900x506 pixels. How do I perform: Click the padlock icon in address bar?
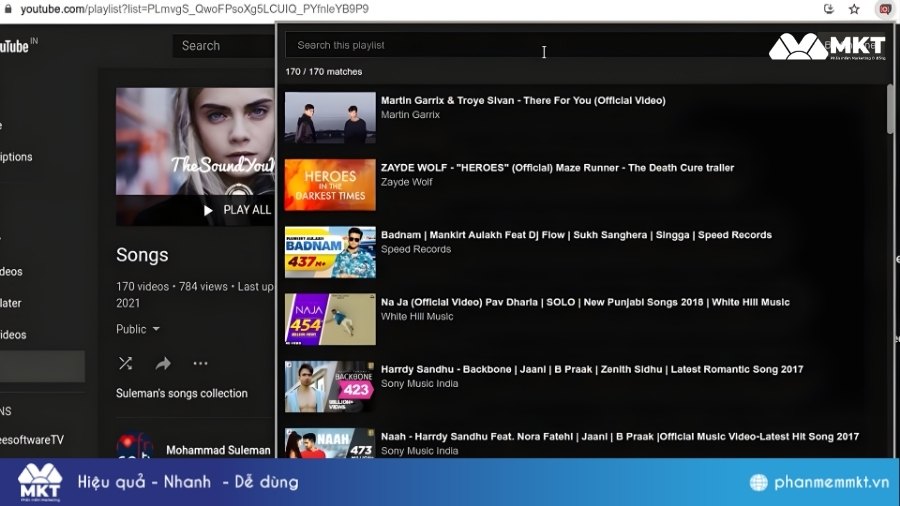pos(7,9)
